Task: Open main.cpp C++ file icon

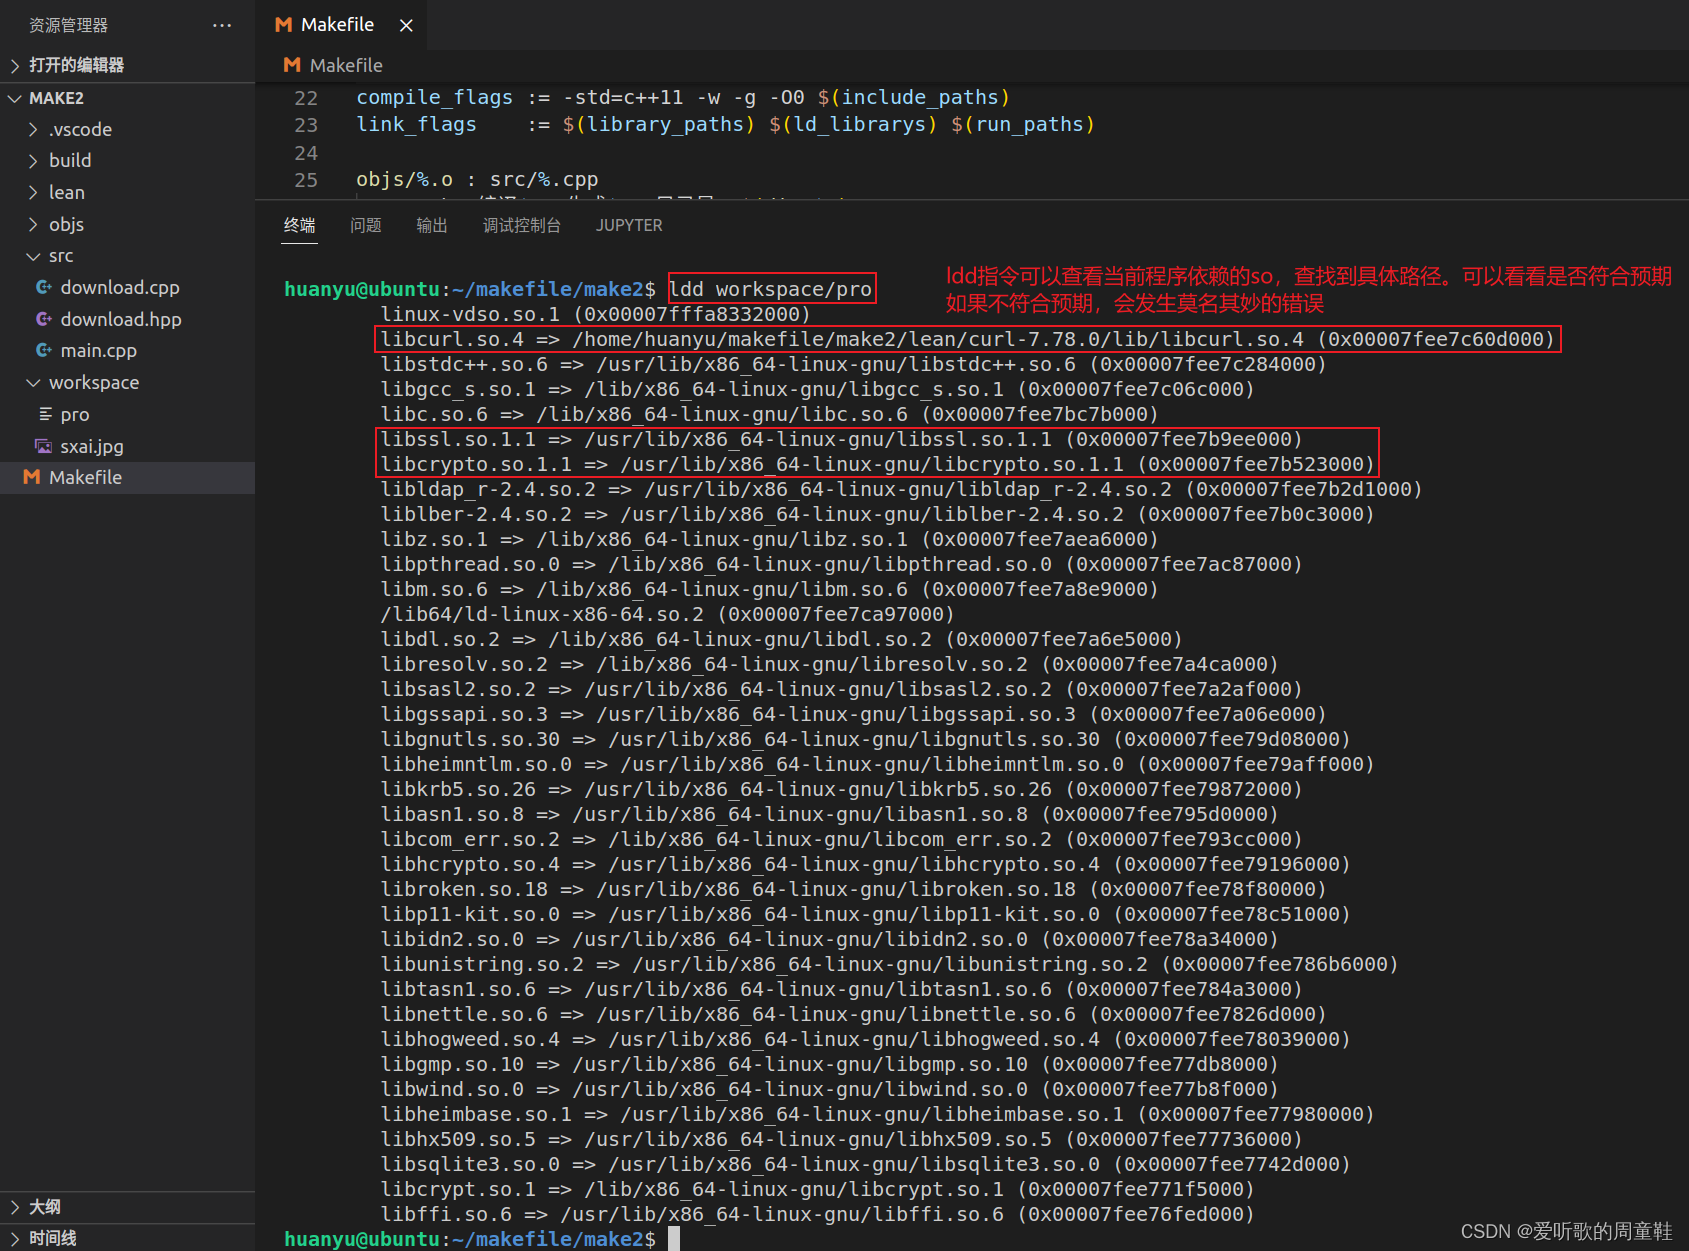Action: point(44,350)
